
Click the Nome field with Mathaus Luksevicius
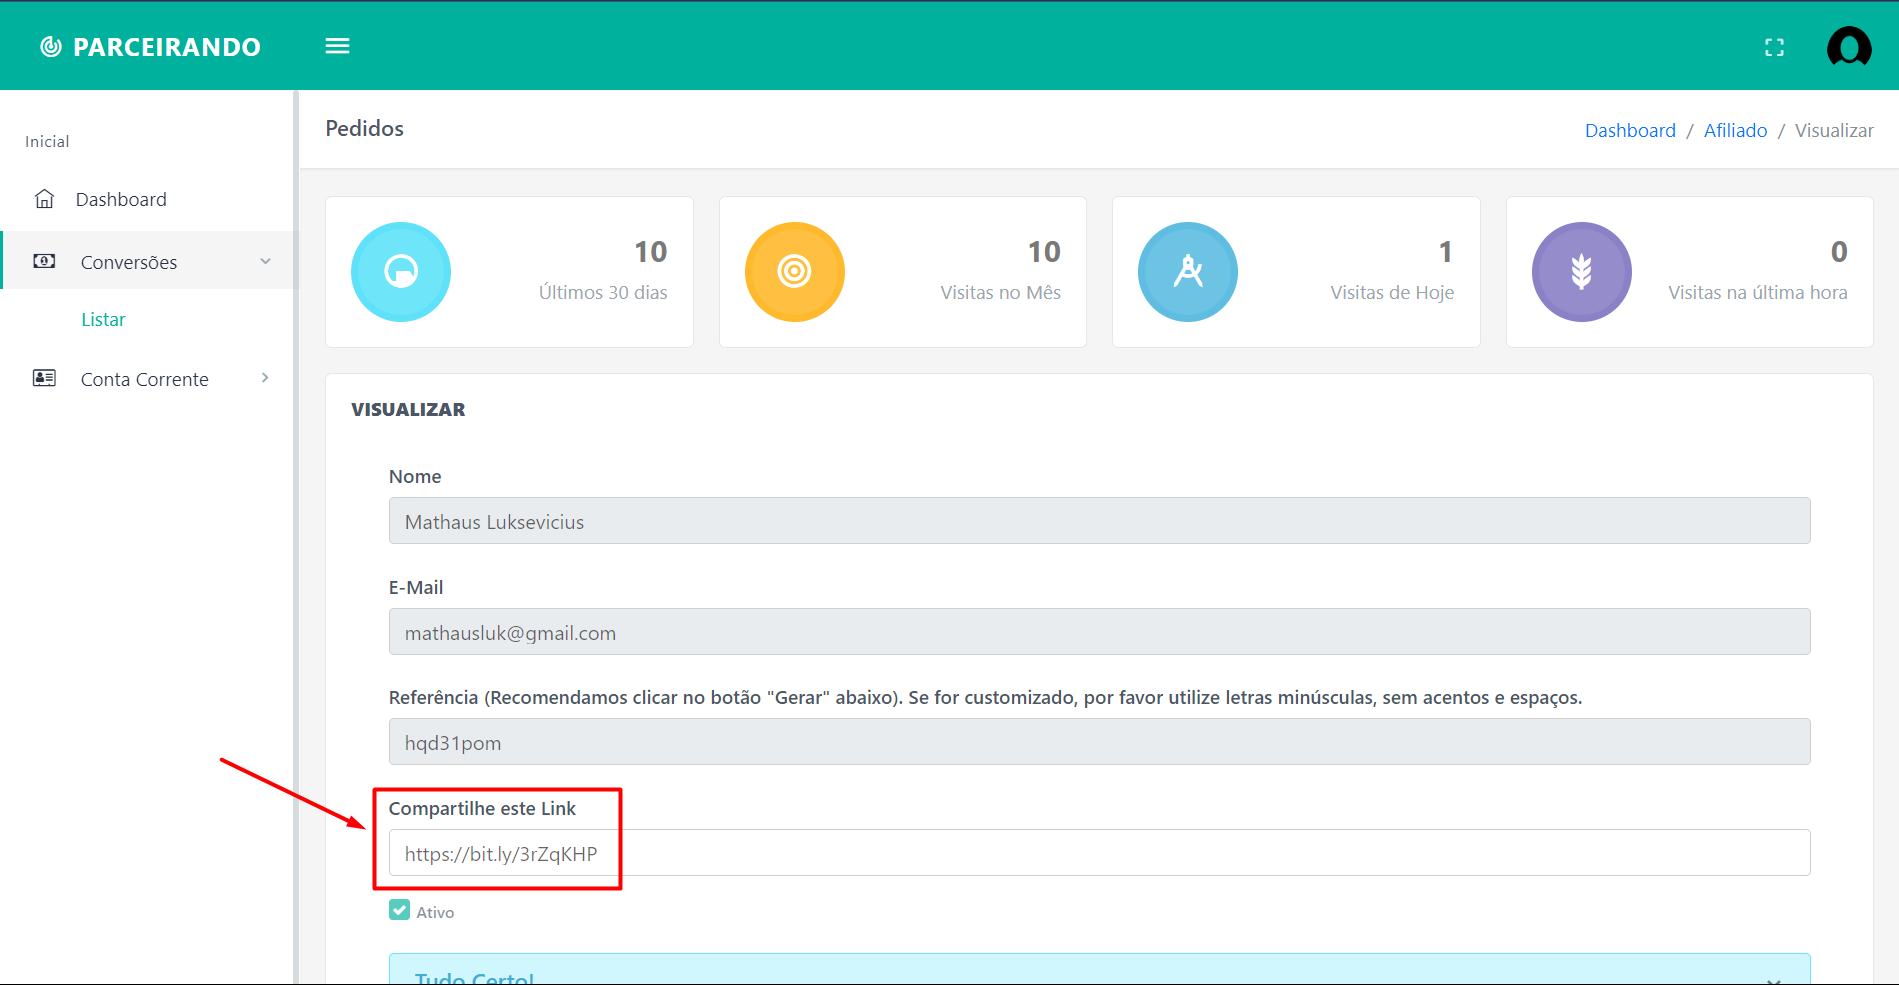[1099, 521]
